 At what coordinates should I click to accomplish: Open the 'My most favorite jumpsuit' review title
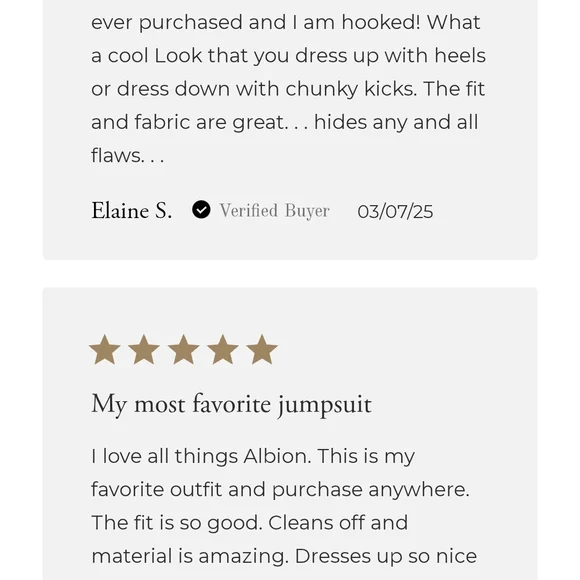[231, 404]
